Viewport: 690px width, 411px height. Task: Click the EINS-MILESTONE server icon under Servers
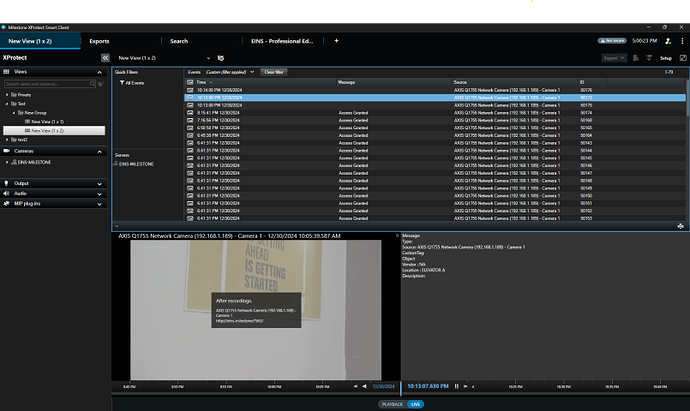click(116, 163)
